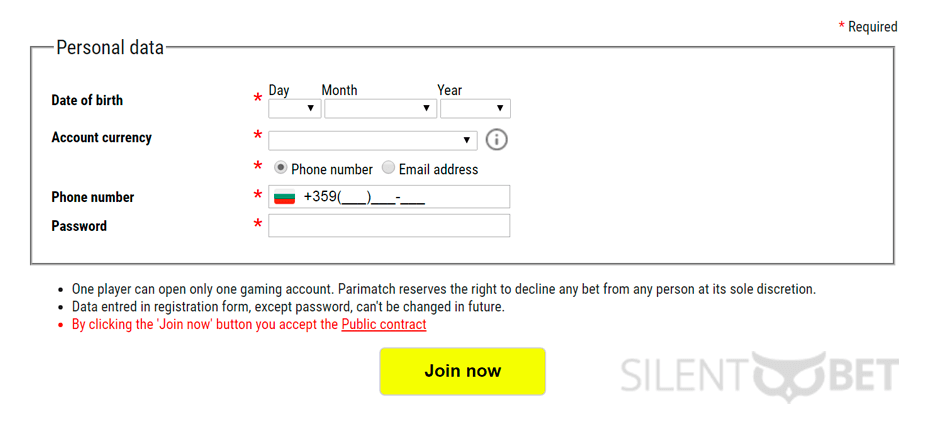Open the Public contract link

(x=384, y=325)
